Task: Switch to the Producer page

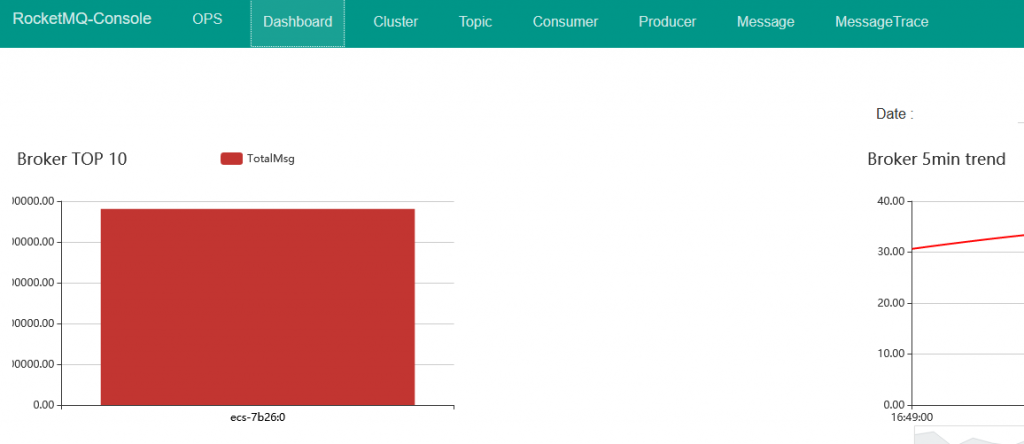Action: pos(667,22)
